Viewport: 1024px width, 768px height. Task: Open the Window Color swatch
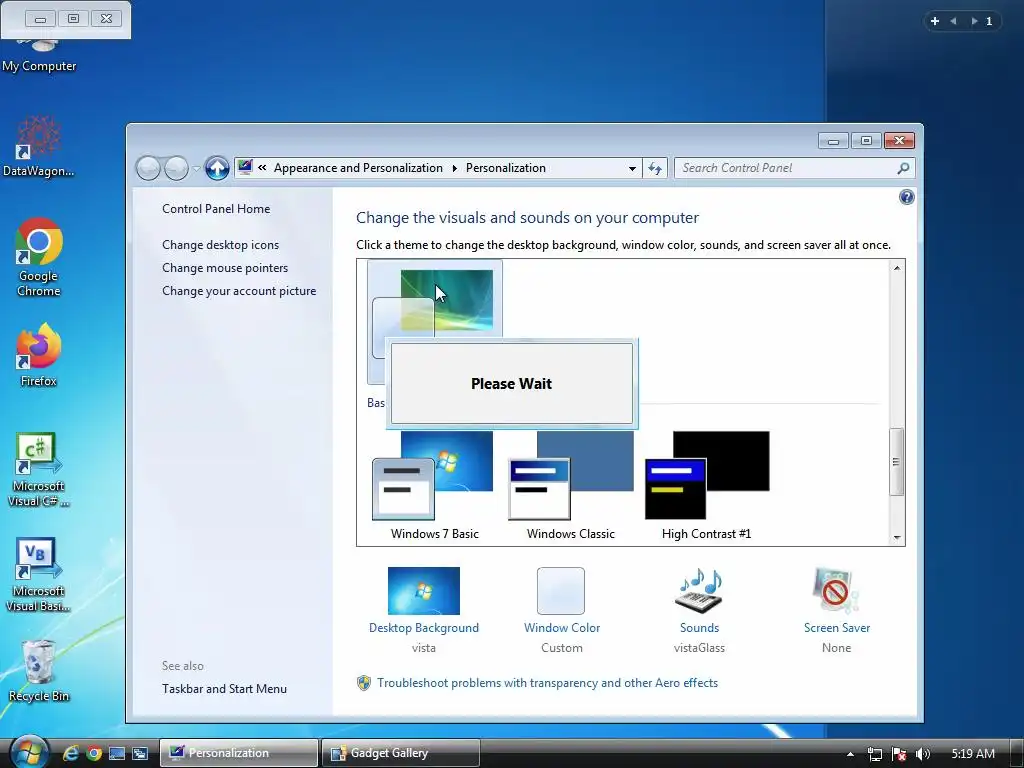tap(561, 590)
